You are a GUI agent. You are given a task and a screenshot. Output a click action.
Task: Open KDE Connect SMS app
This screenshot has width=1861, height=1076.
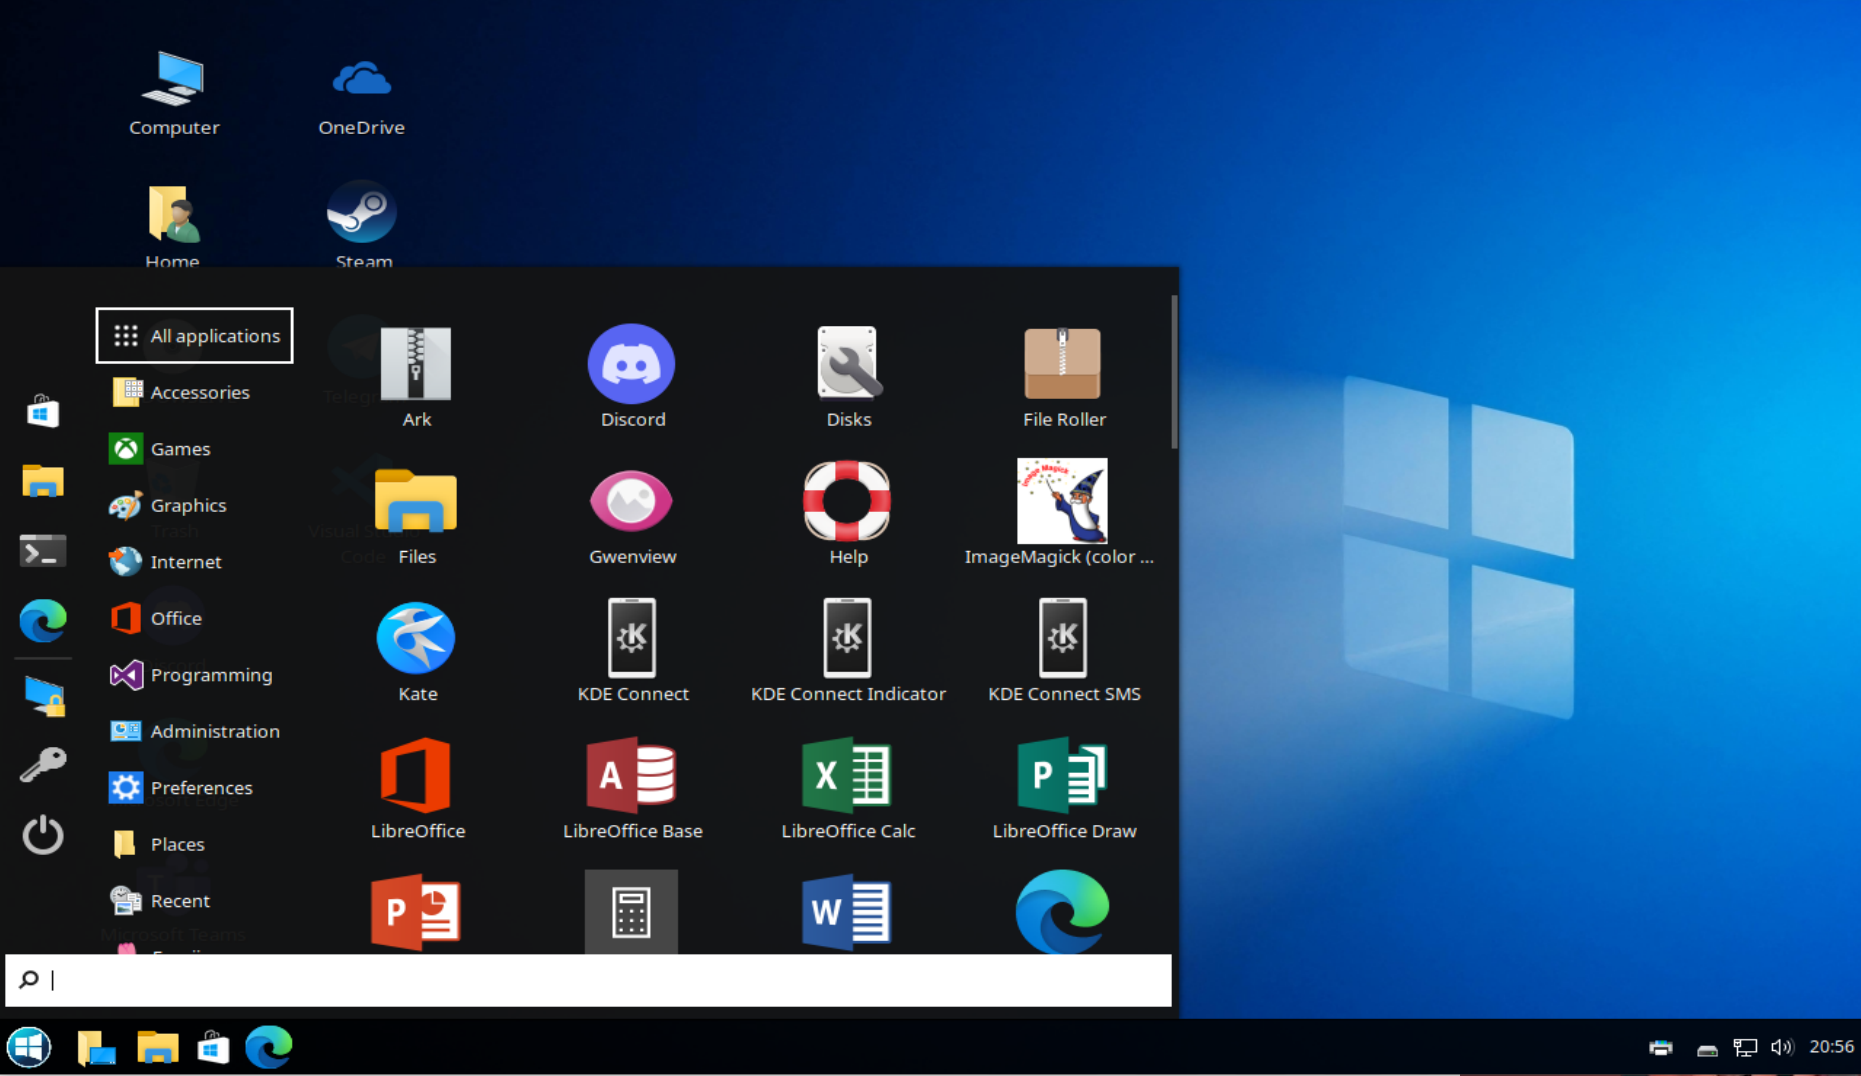1063,651
